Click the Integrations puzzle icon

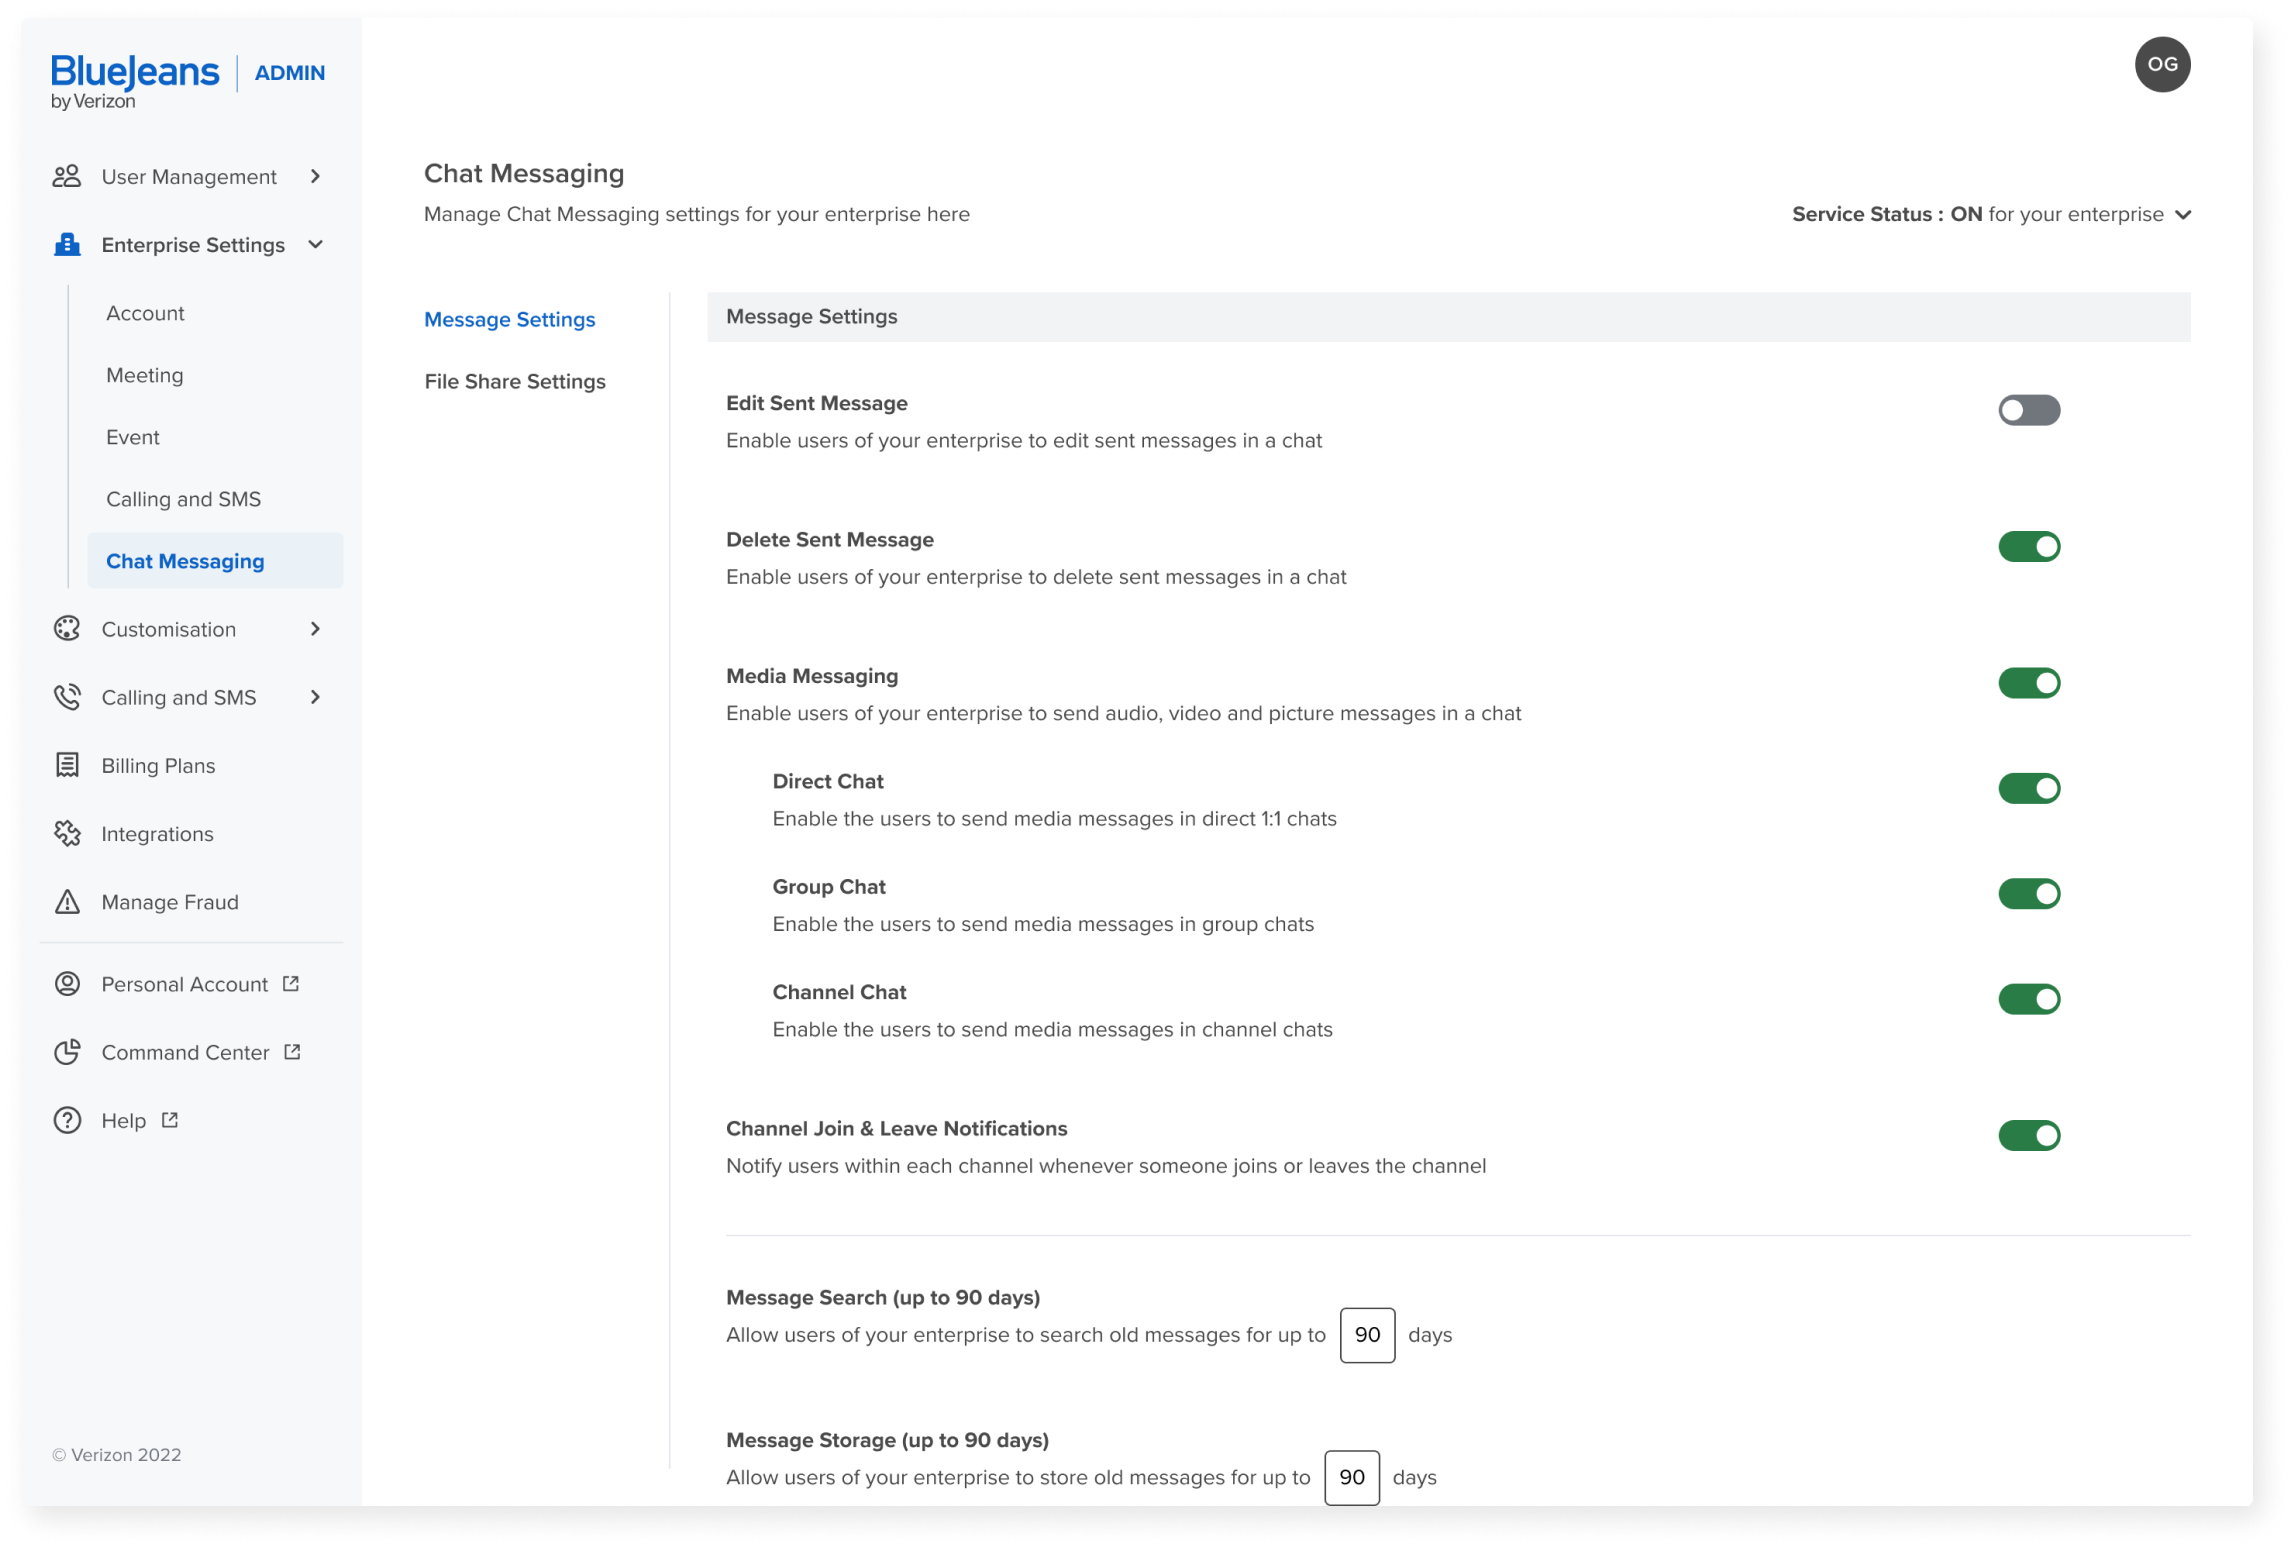click(66, 833)
